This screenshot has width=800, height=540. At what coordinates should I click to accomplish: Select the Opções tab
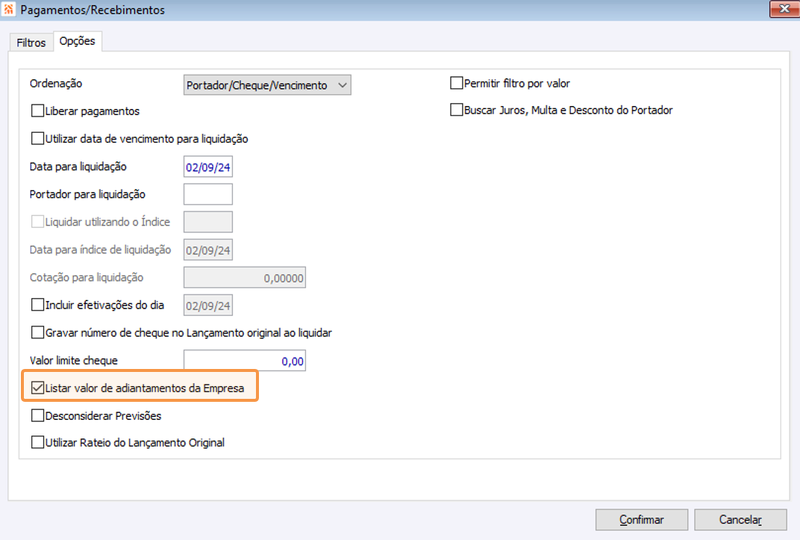[x=78, y=41]
